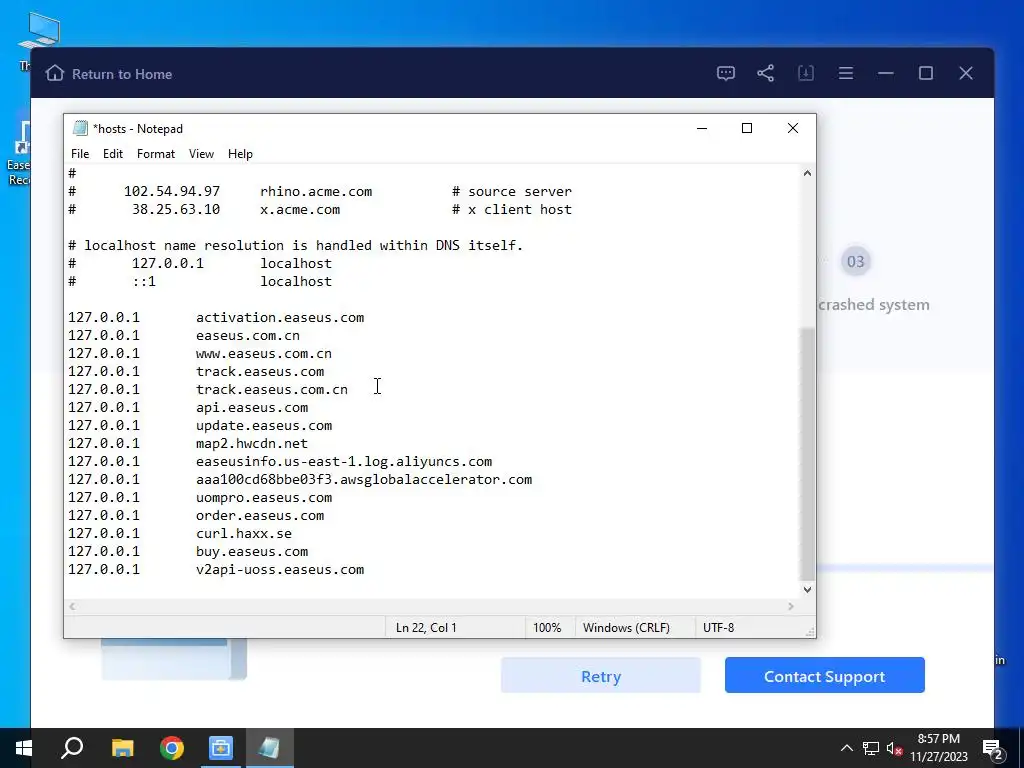
Task: Click the horizontal scroll left arrow in Notepad
Action: [72, 606]
